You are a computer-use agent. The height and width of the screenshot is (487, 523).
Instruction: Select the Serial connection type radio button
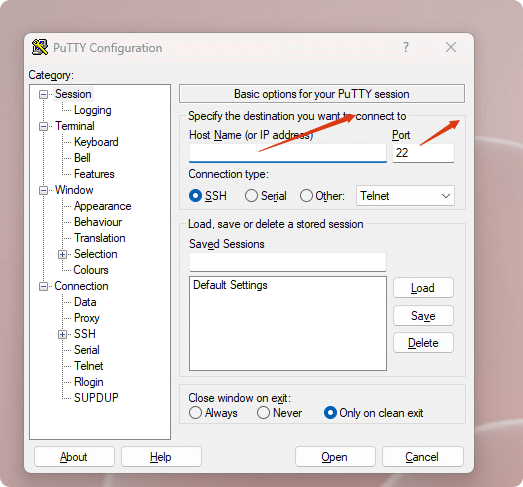(x=251, y=196)
